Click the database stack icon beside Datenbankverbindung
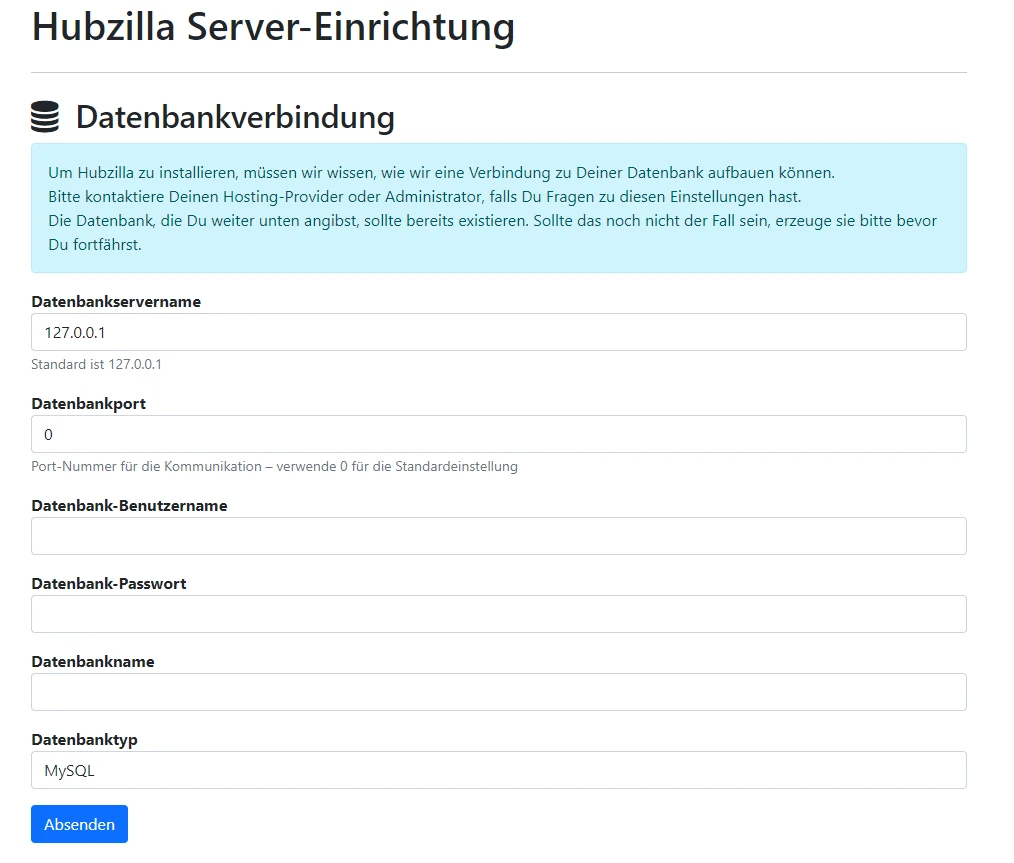 point(45,117)
